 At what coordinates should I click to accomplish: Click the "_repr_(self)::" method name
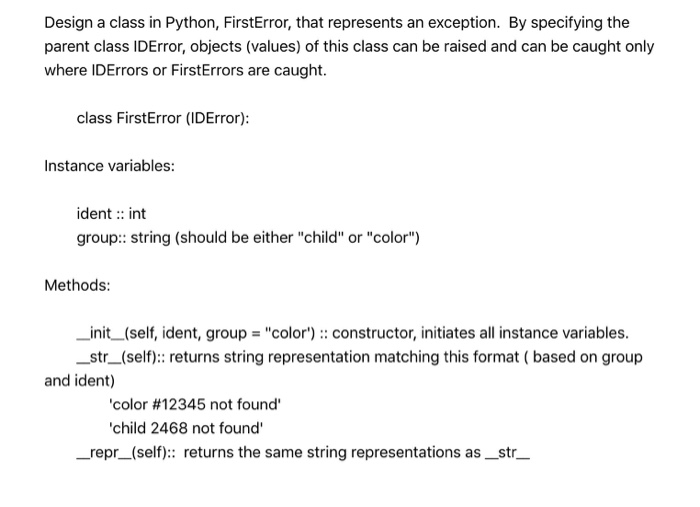[x=125, y=453]
